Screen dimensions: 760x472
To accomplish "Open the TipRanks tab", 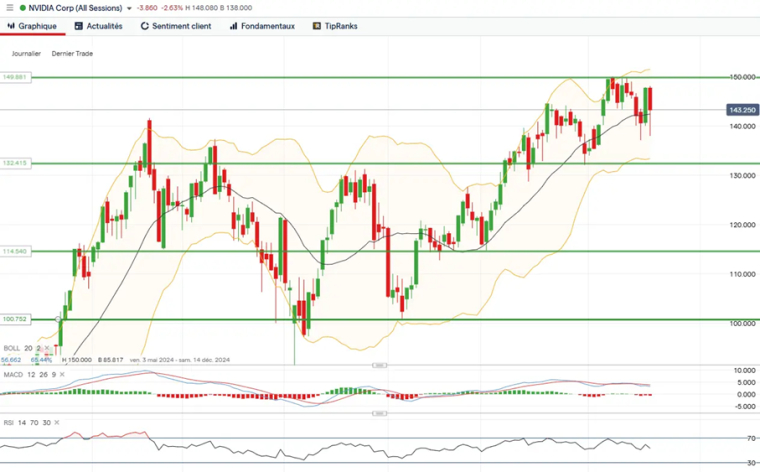I will [334, 26].
